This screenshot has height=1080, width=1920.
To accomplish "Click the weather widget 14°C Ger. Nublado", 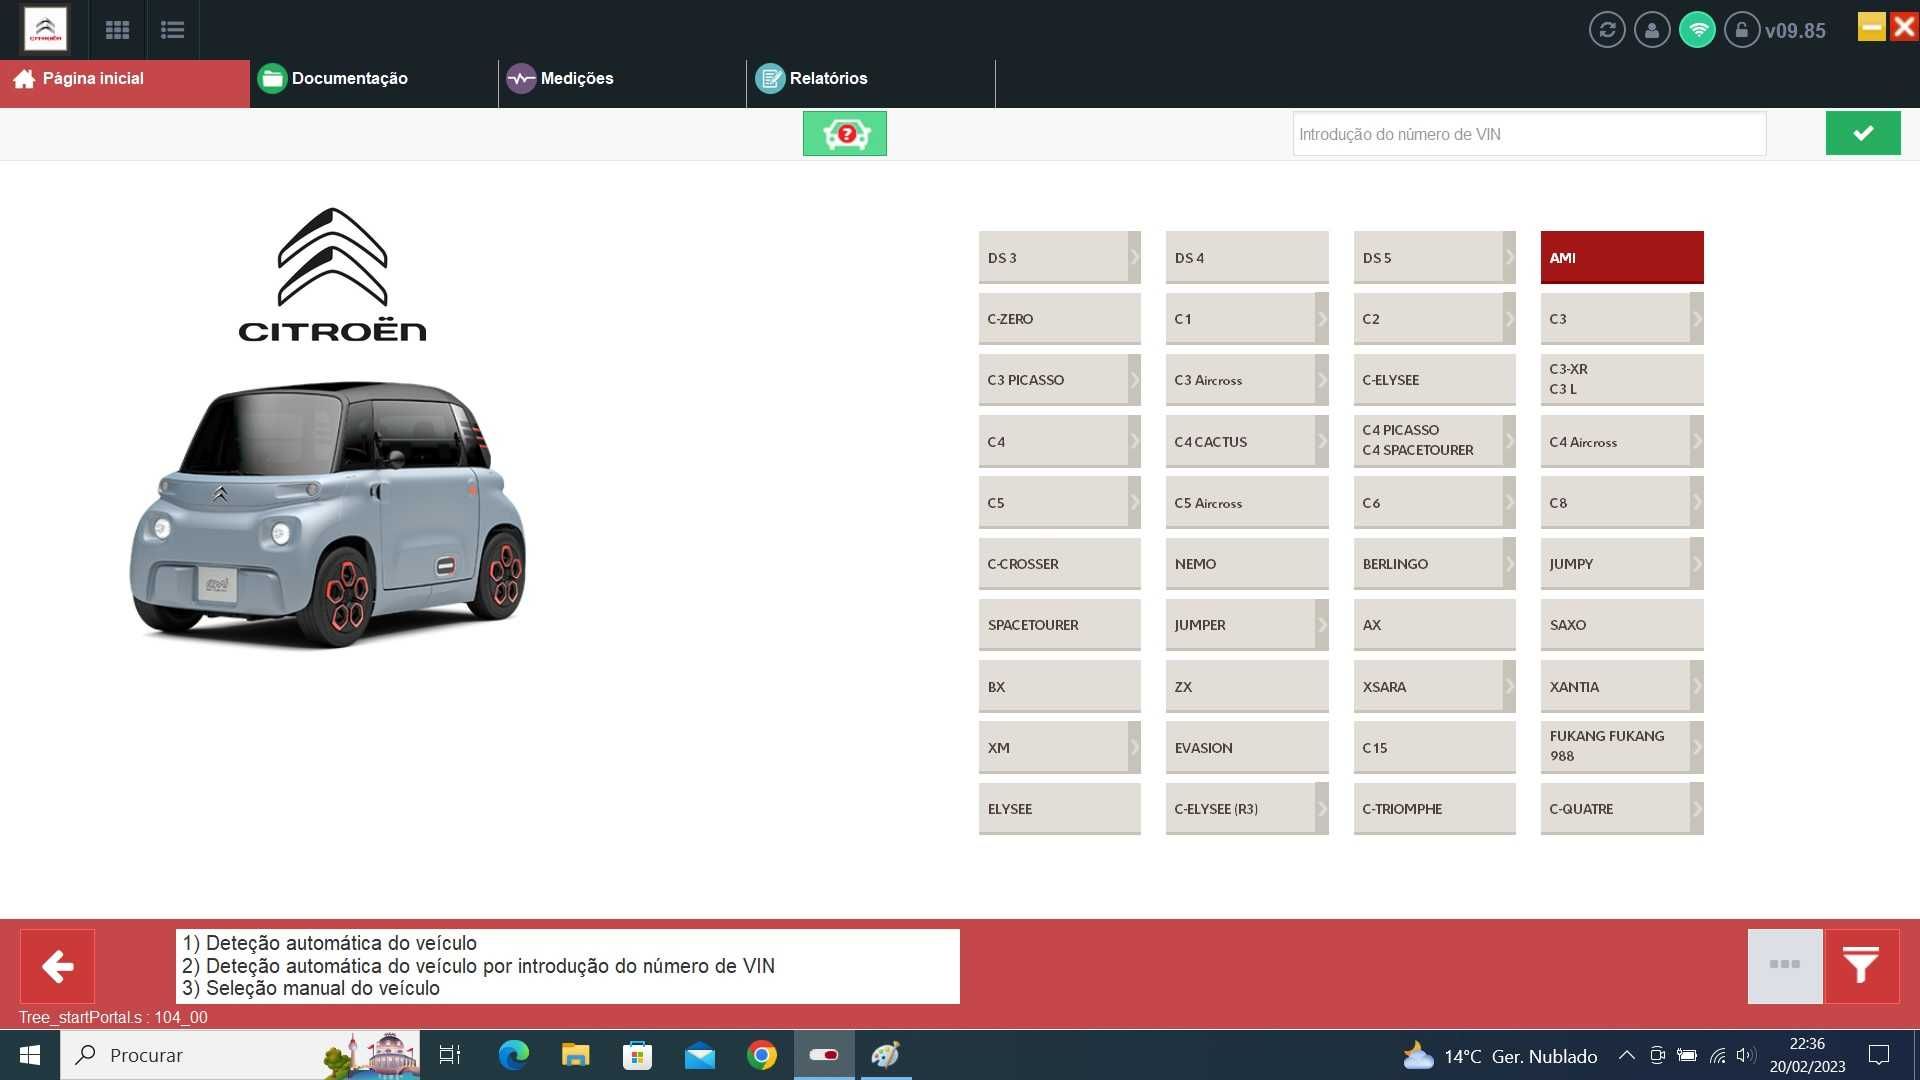I will [x=1500, y=1055].
